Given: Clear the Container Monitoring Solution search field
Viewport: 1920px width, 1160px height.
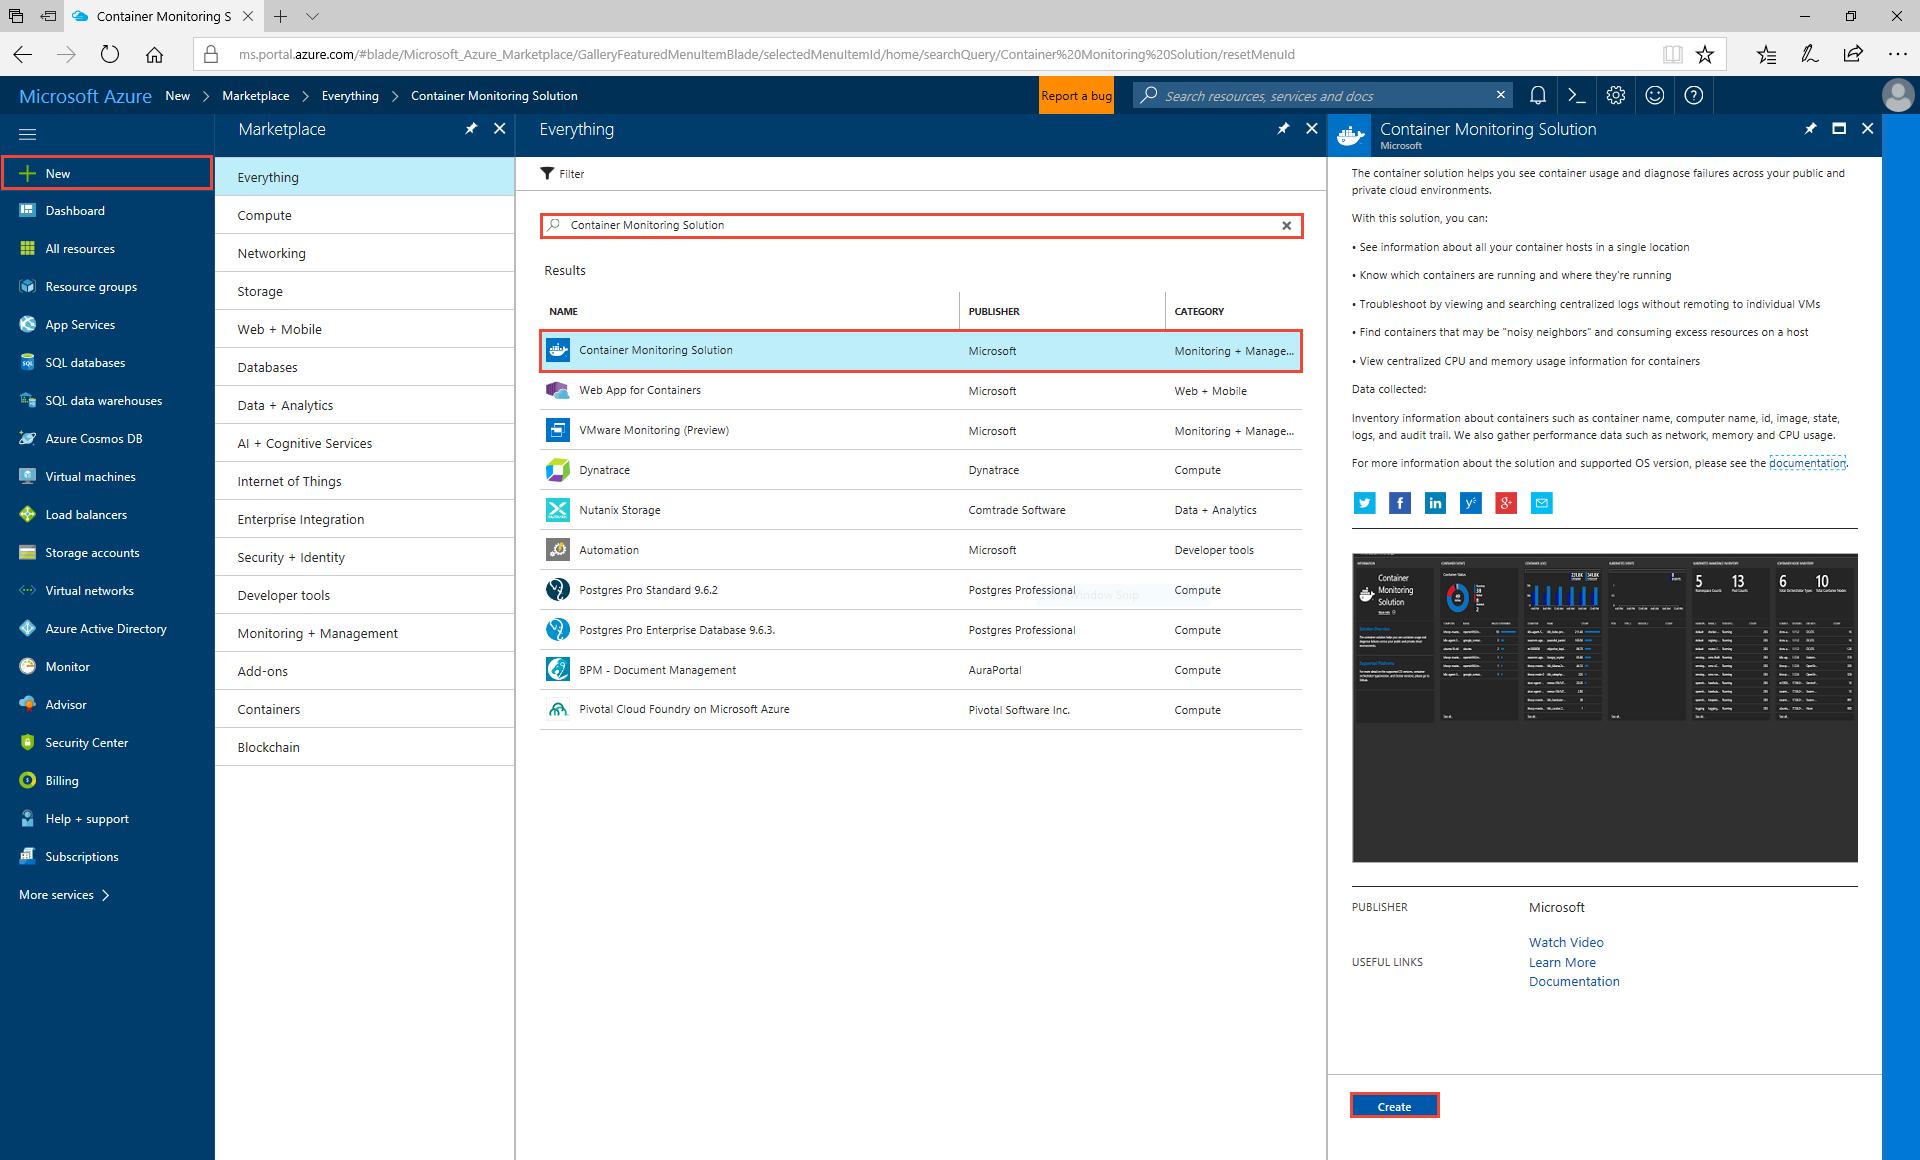Looking at the screenshot, I should [1286, 225].
